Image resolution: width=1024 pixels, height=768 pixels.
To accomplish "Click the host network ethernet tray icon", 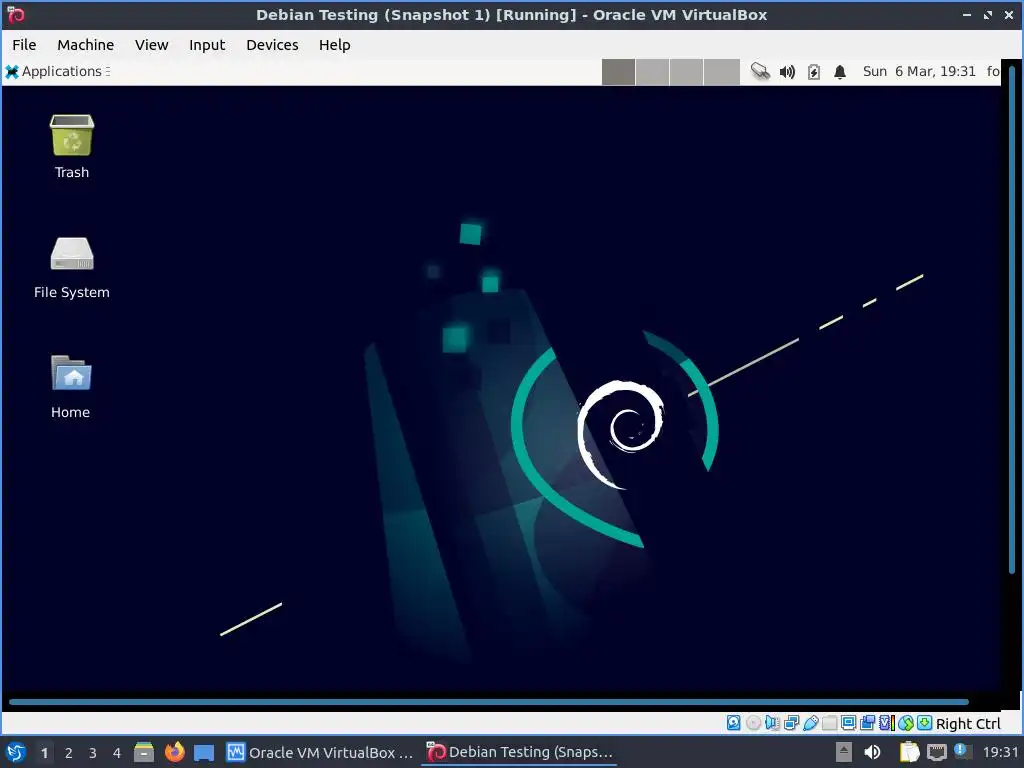I will [x=936, y=753].
